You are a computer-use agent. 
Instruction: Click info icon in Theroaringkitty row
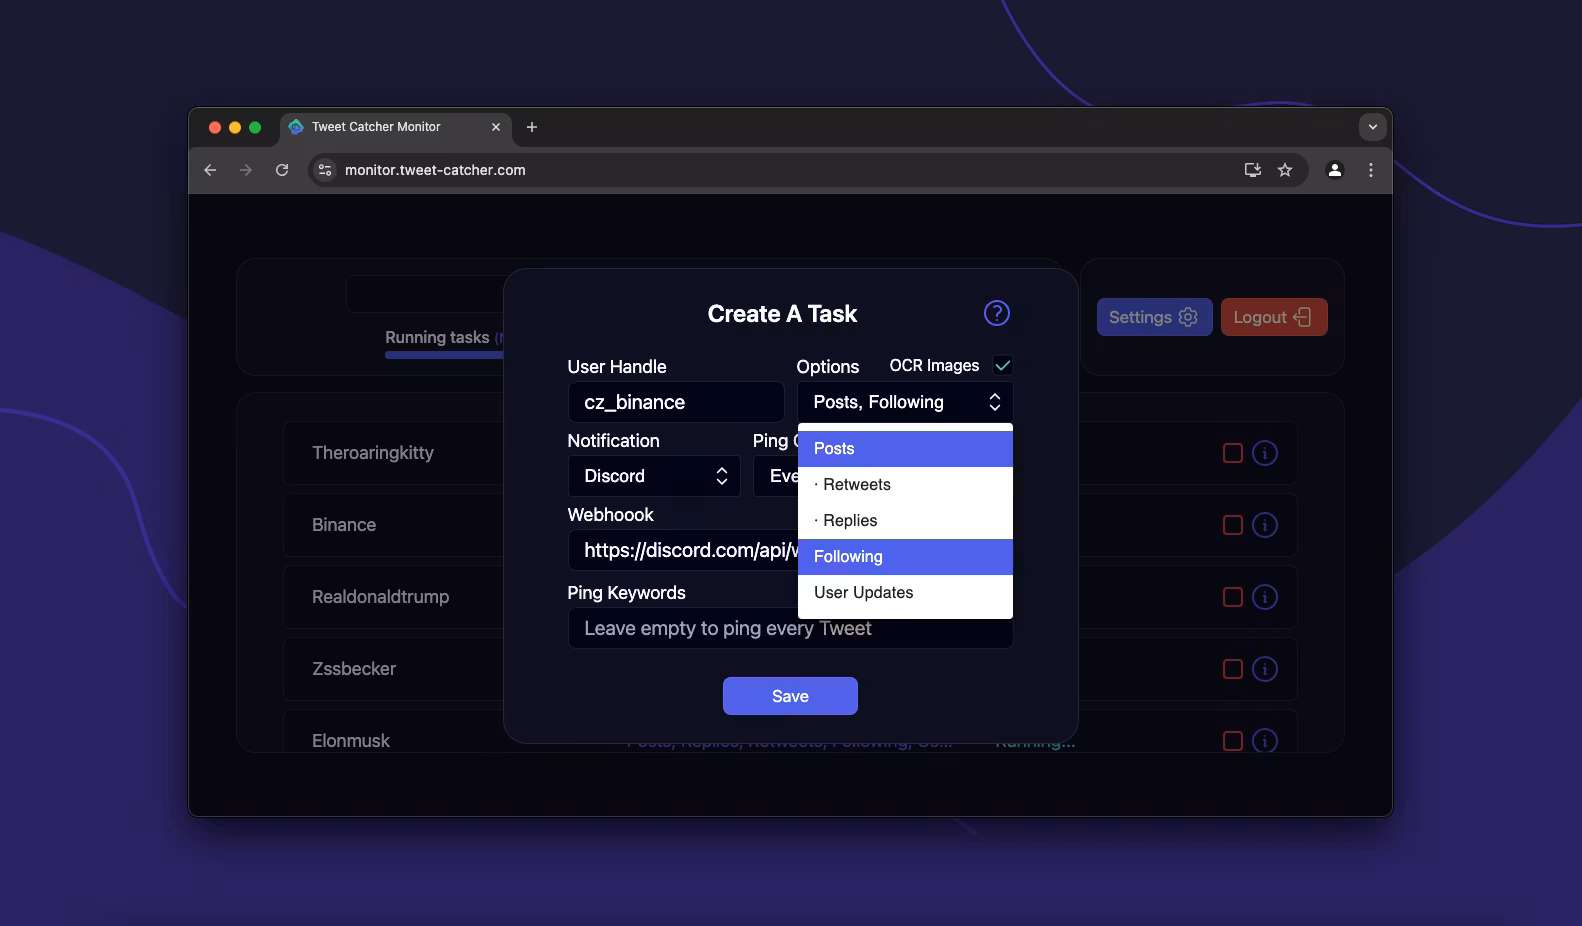pos(1264,453)
